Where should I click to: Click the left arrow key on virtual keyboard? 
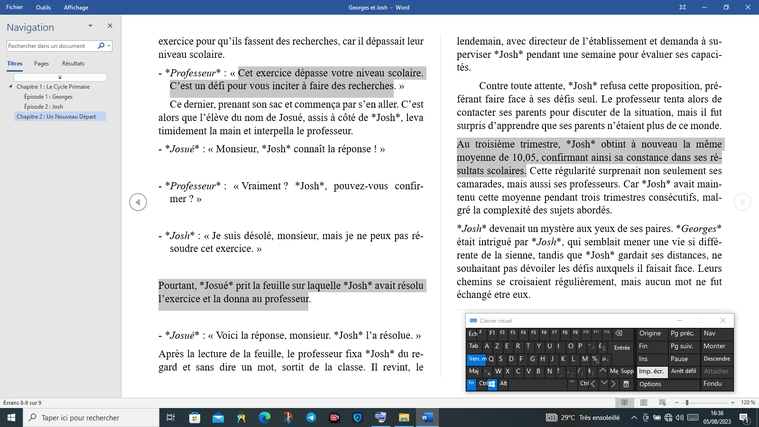coord(593,383)
